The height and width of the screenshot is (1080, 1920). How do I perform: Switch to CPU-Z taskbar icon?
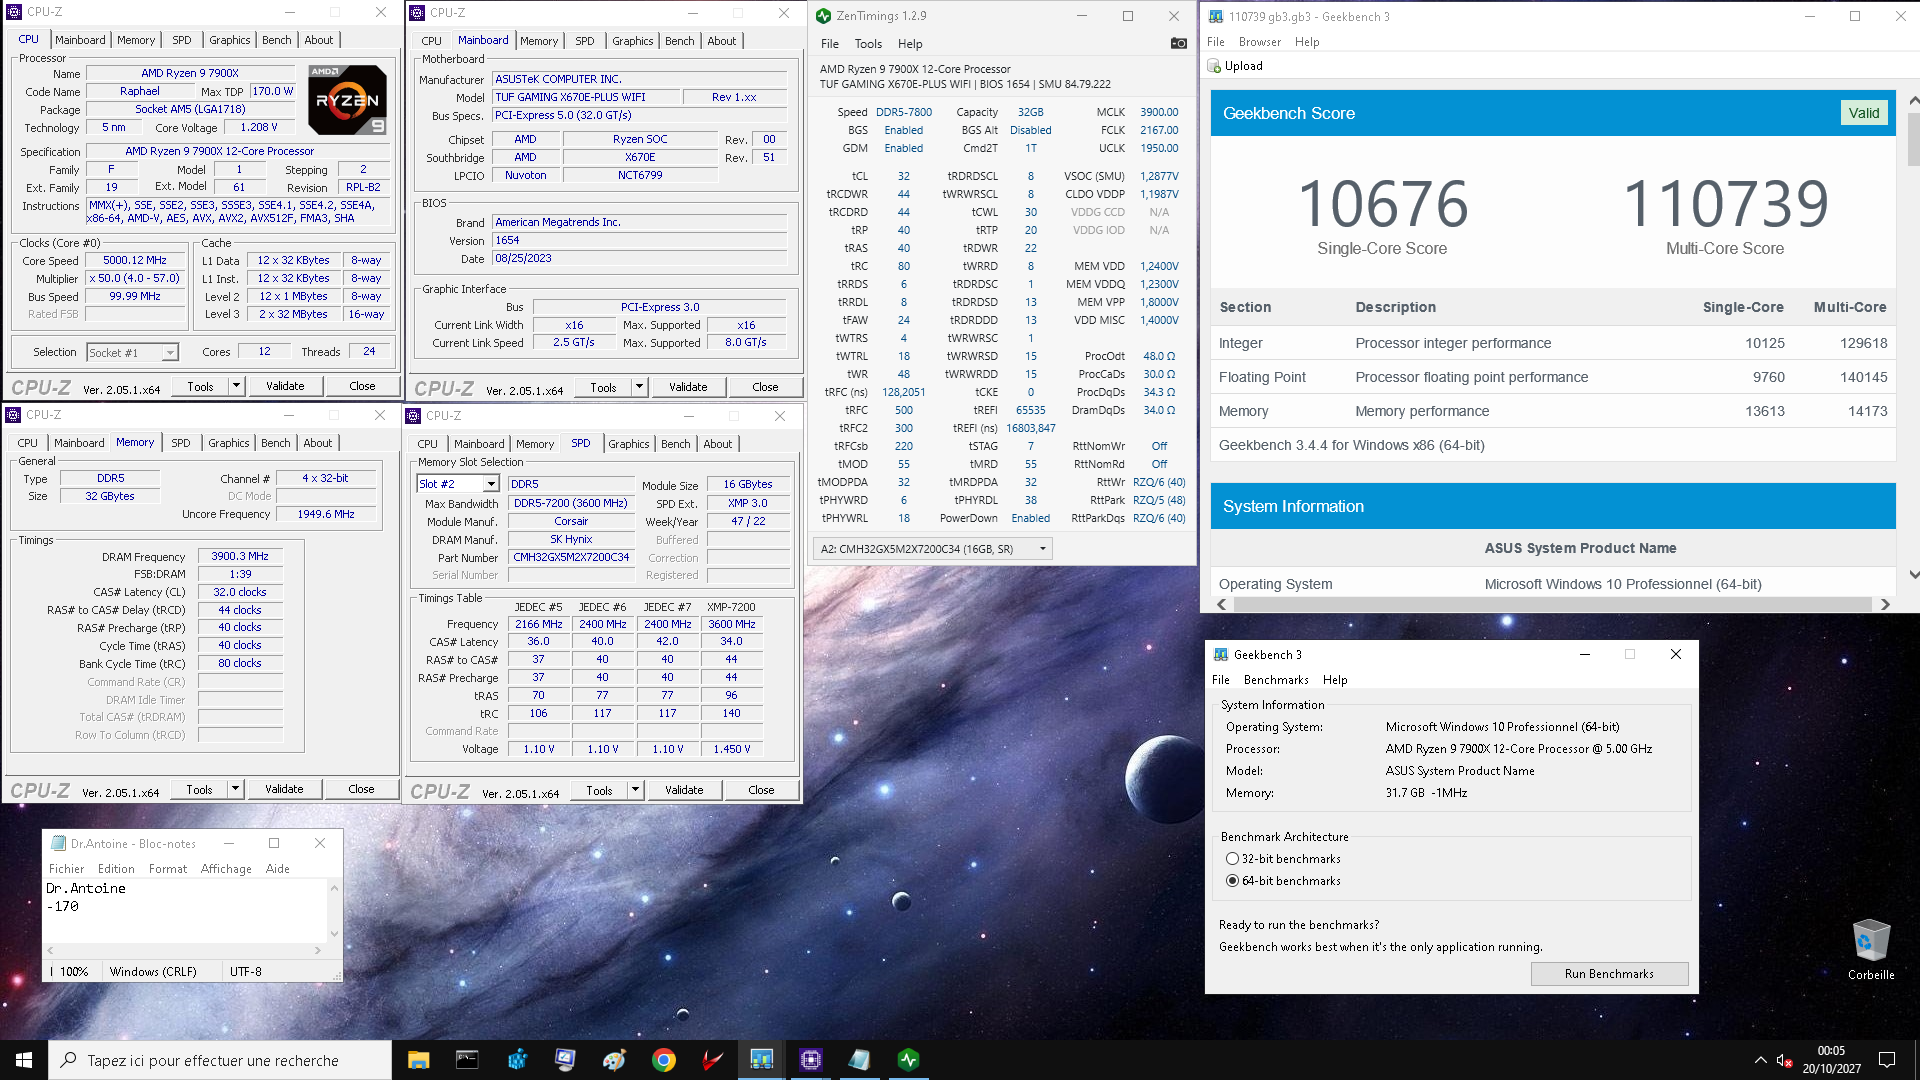click(811, 1060)
